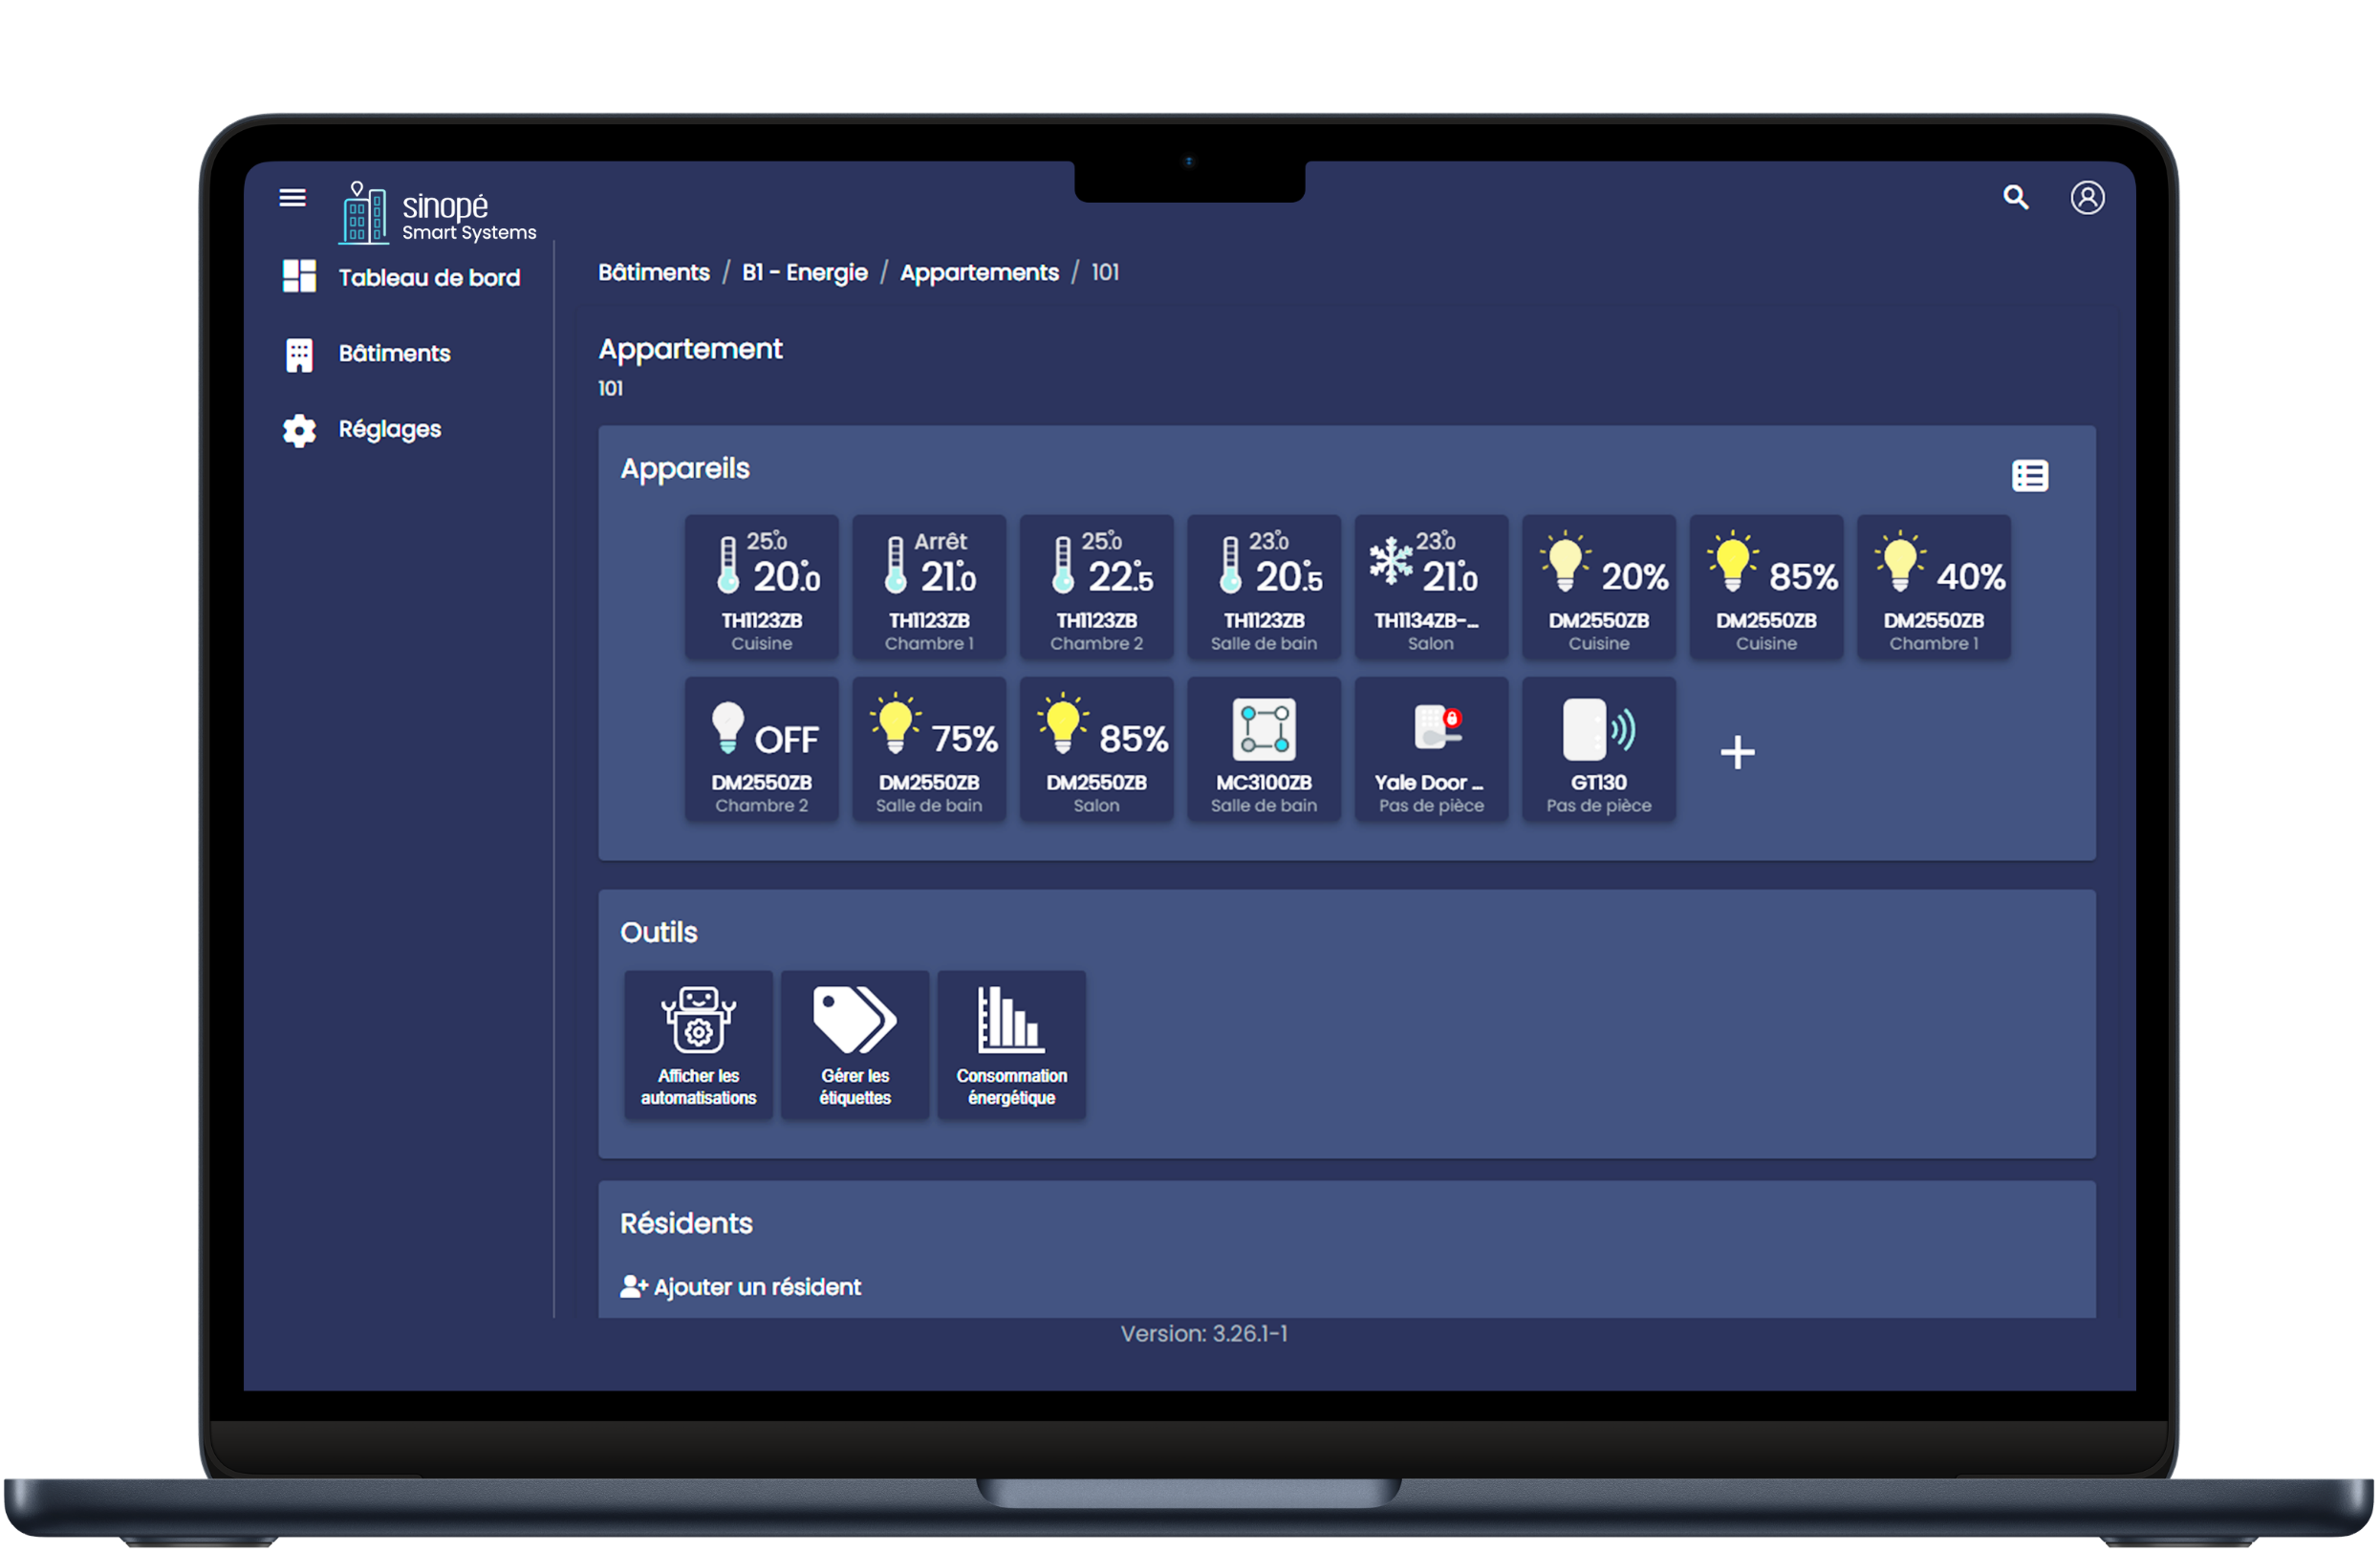Open the 40% dimmer in Chambre 1
Screen dimensions: 2380x1552
click(x=1933, y=587)
